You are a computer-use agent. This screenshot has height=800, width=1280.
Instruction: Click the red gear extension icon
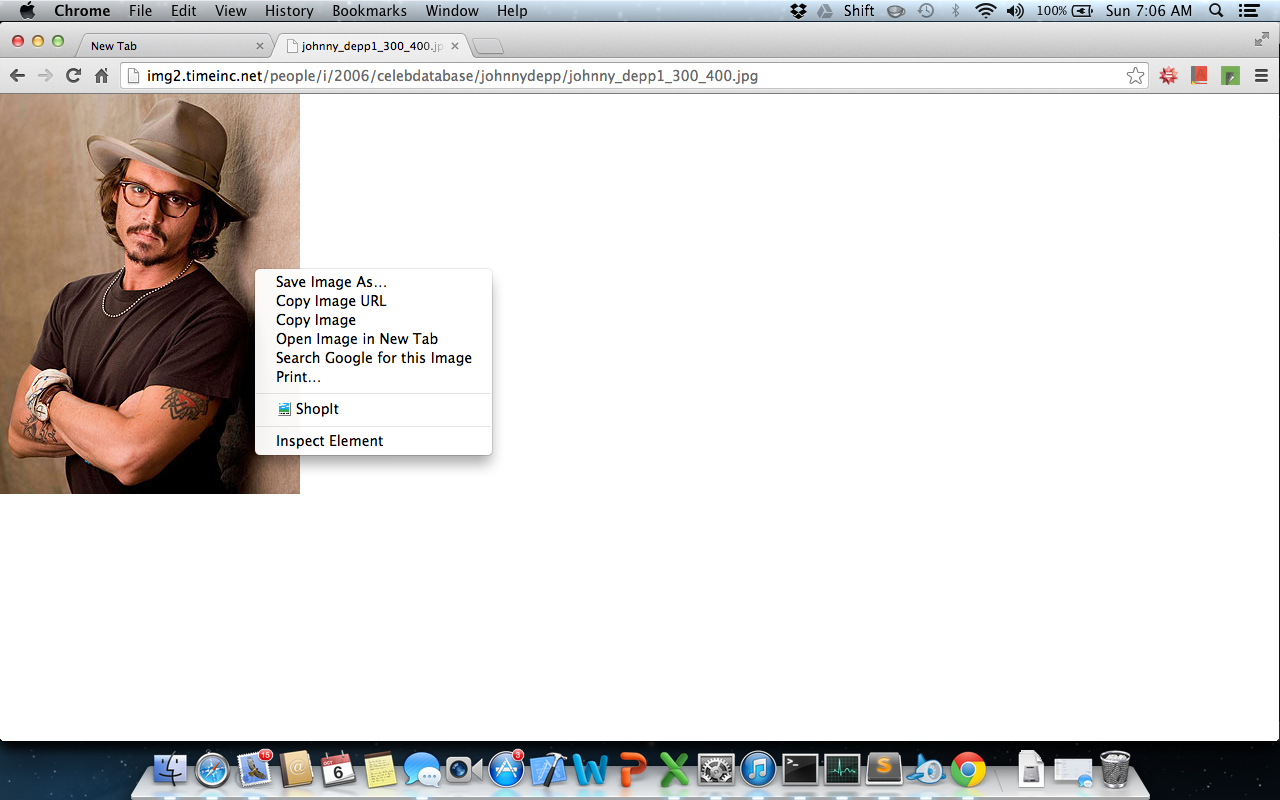(x=1168, y=76)
